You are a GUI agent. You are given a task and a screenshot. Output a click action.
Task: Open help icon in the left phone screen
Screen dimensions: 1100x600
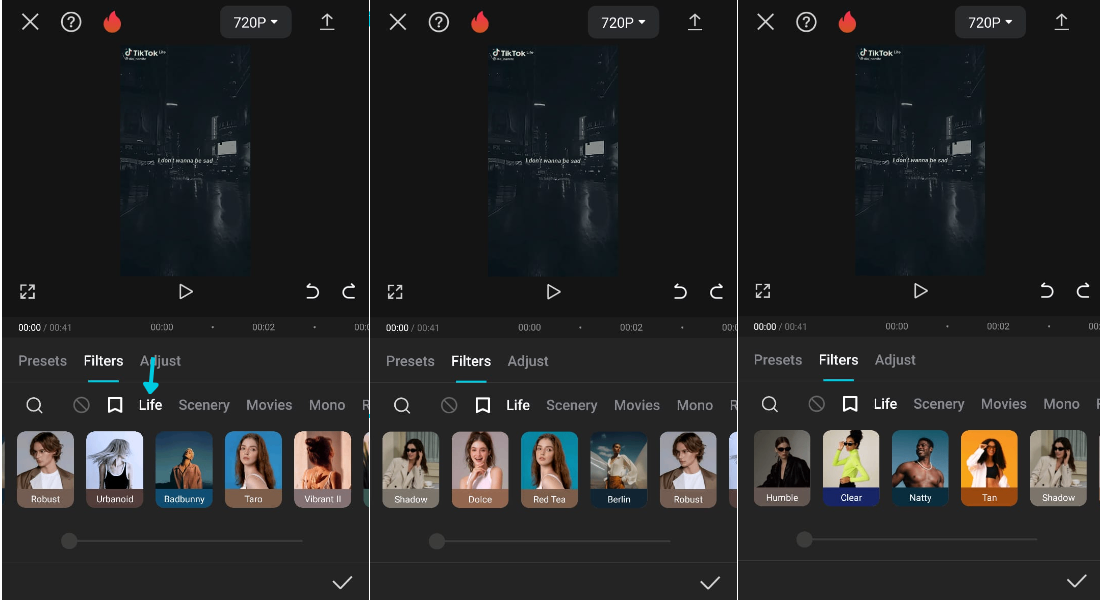pos(71,22)
